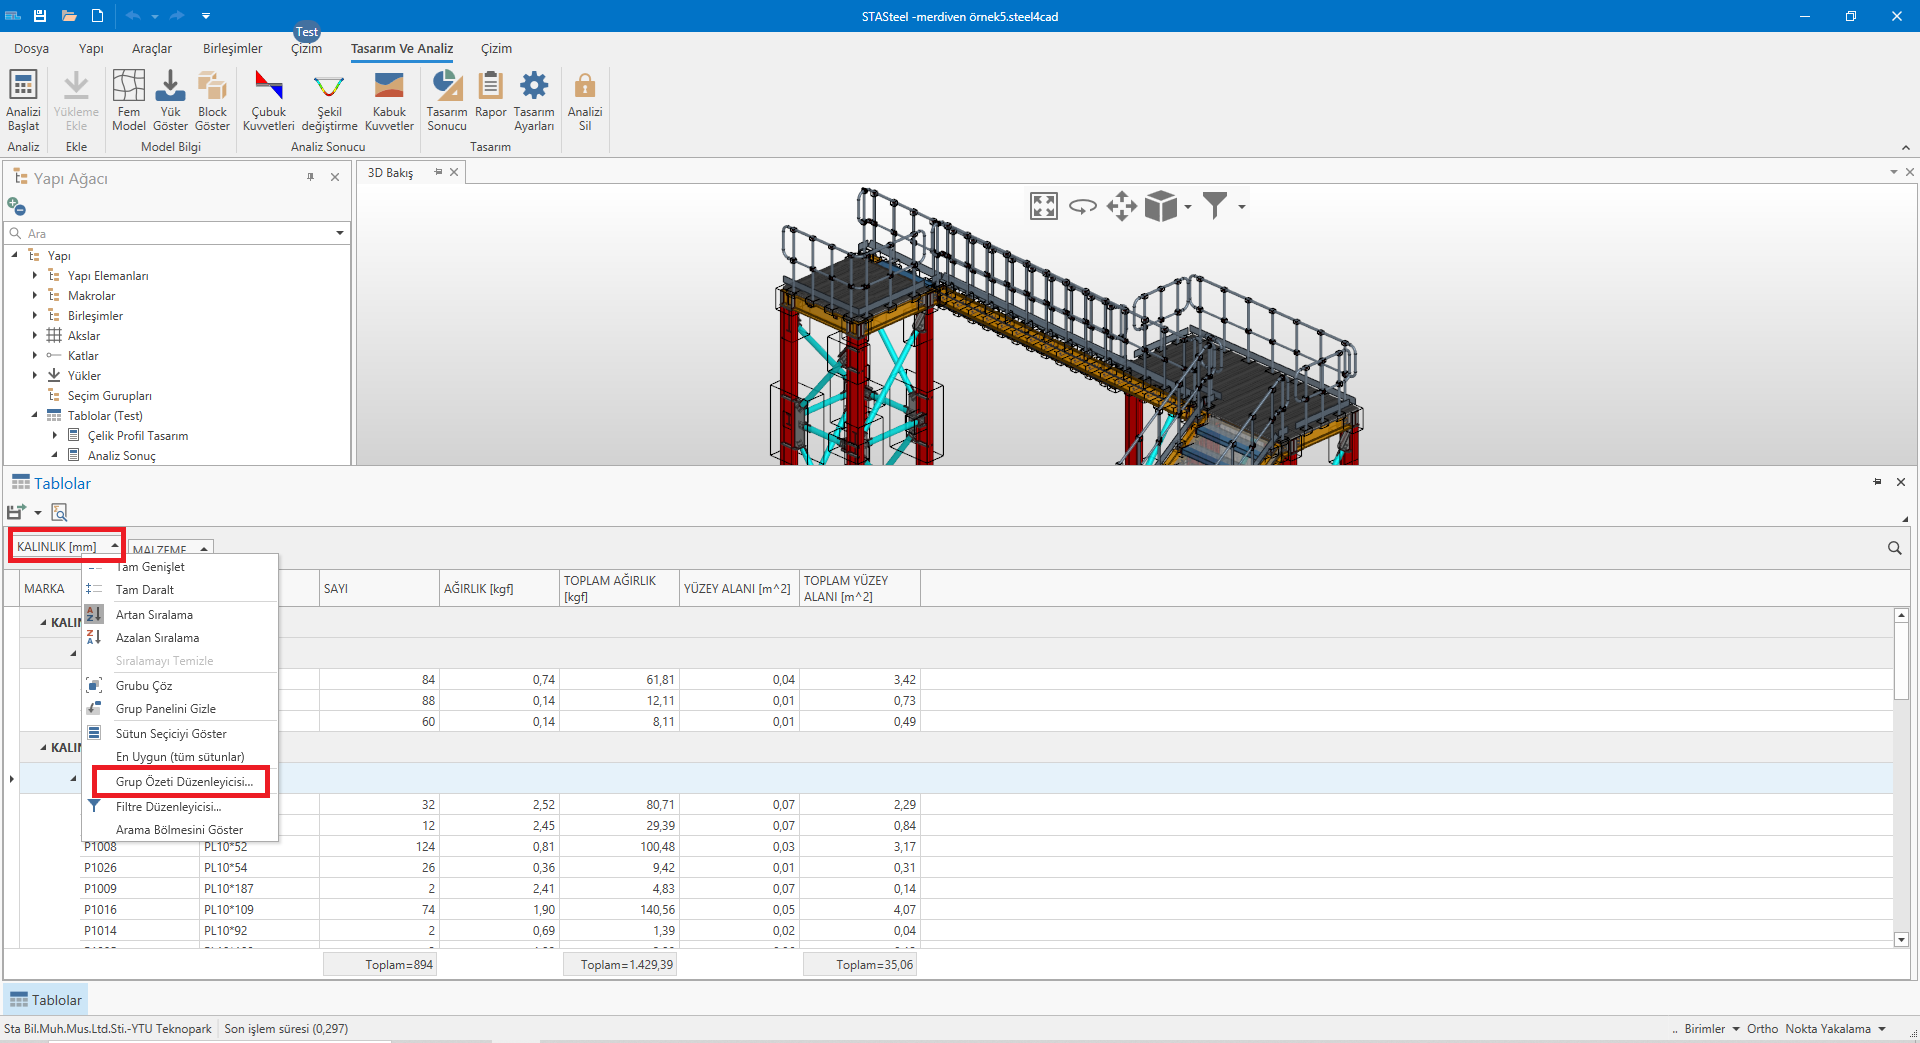The image size is (1920, 1043).
Task: Choose Grup Özeti Düzenleyicisi from context menu
Action: tap(184, 782)
